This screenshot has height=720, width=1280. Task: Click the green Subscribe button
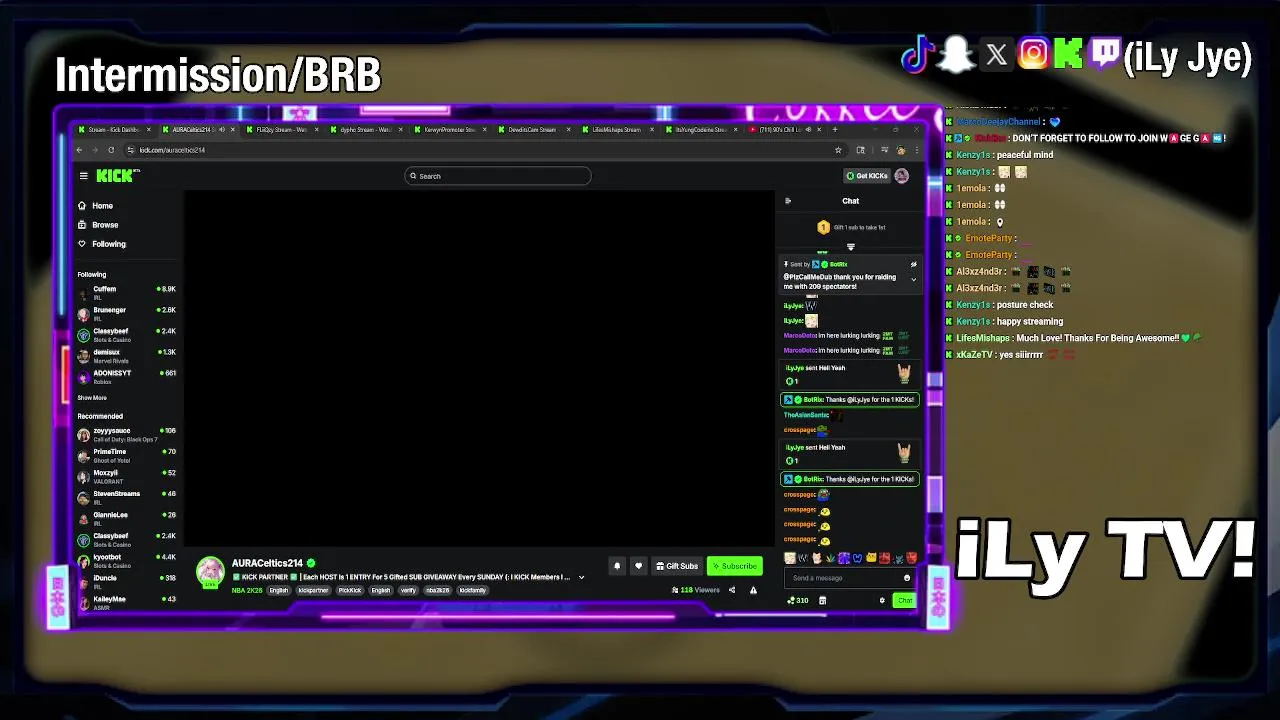click(x=735, y=566)
